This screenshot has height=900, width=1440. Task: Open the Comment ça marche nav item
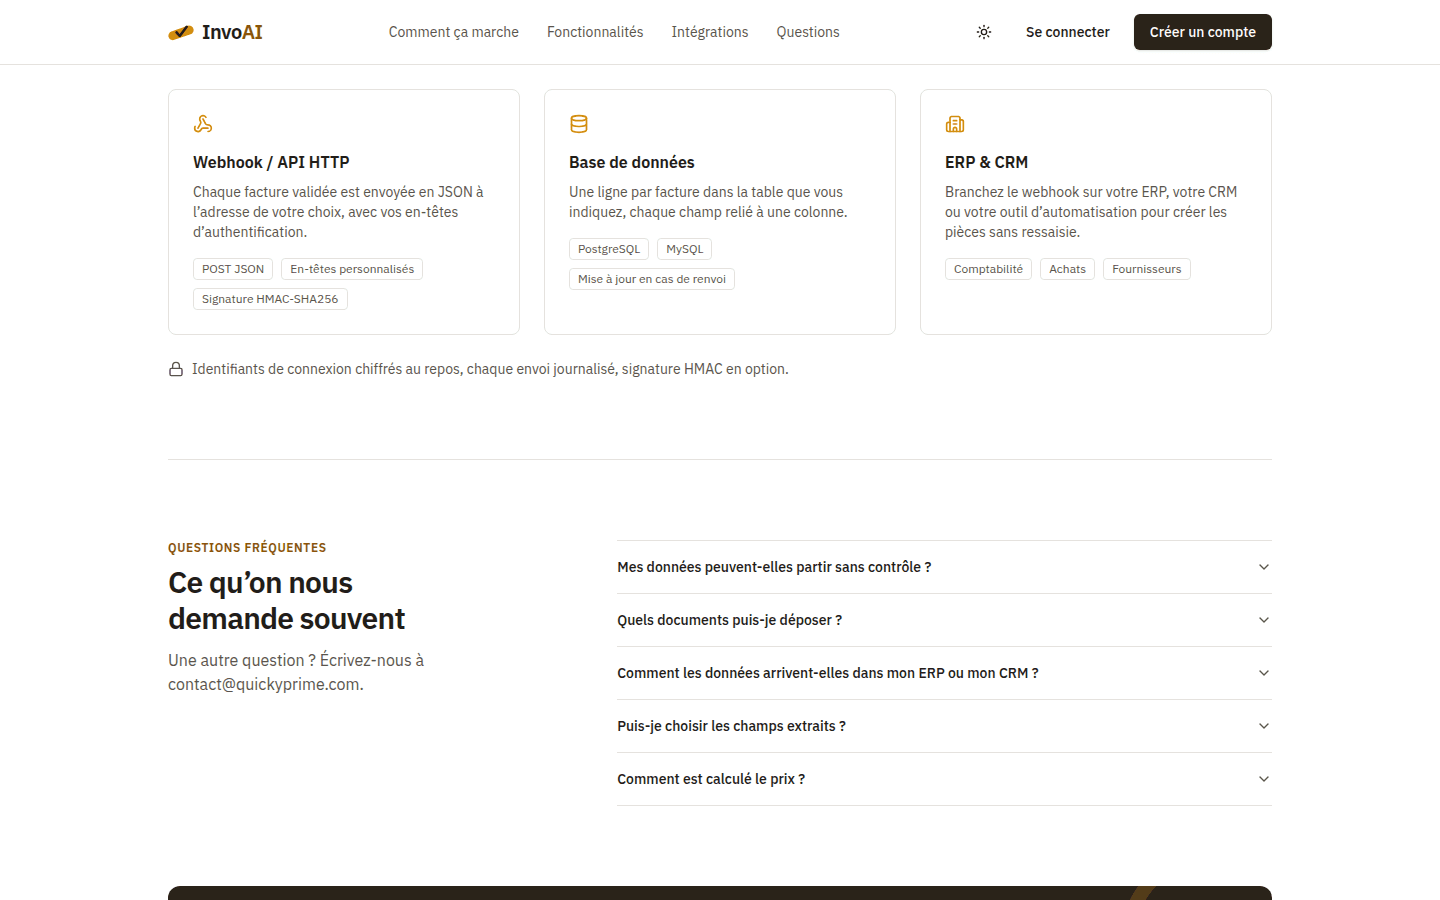pyautogui.click(x=454, y=32)
